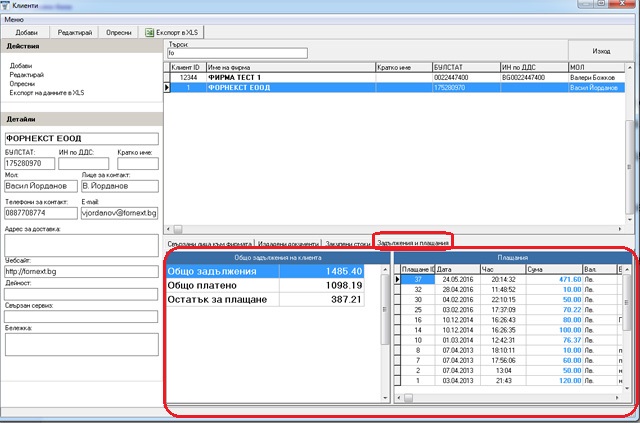Select the Общо задължения row
This screenshot has height=423, width=640.
tap(265, 272)
